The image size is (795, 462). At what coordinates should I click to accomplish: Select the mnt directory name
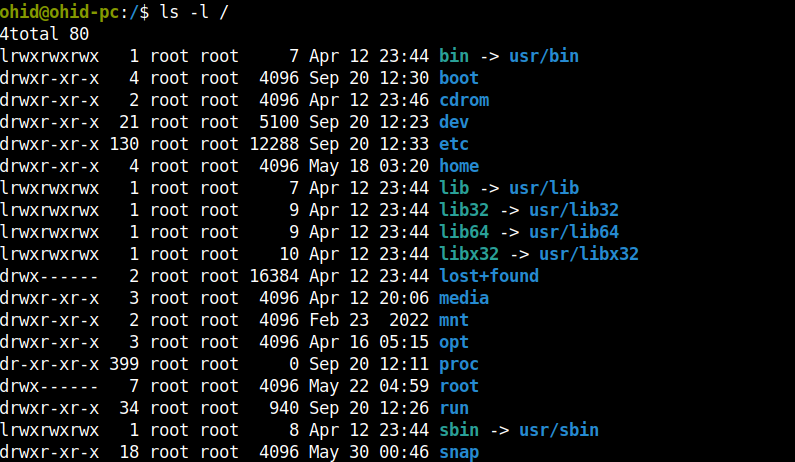click(x=454, y=320)
